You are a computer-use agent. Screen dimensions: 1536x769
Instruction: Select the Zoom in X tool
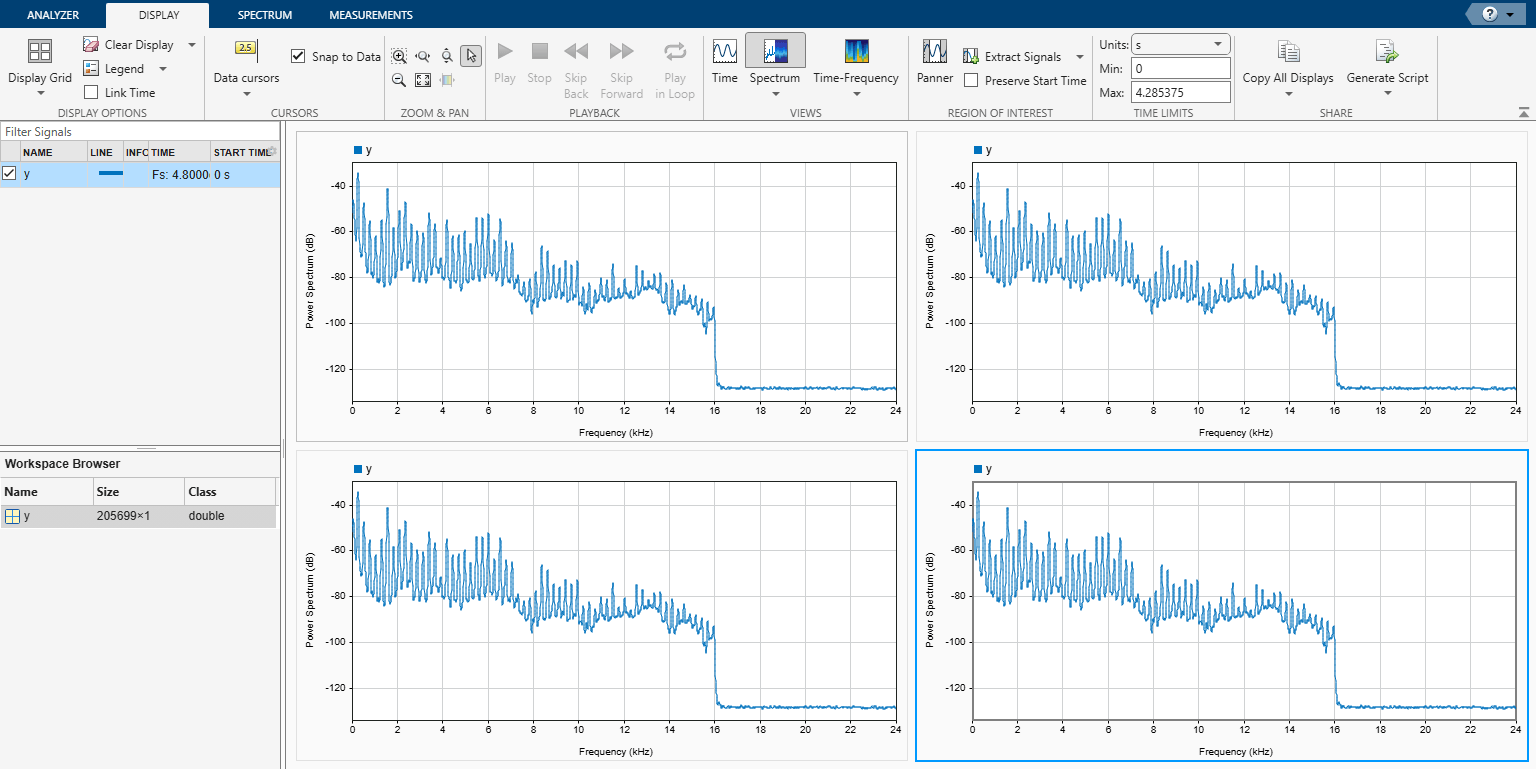point(423,57)
